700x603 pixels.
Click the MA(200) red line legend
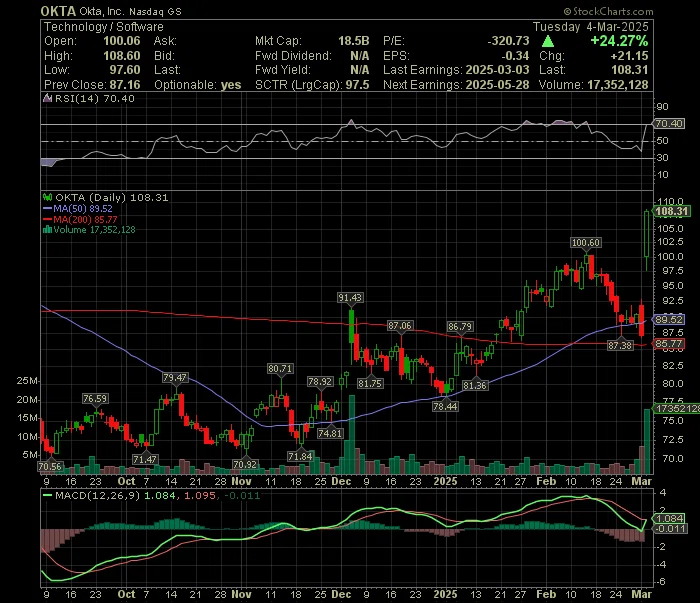(x=80, y=220)
